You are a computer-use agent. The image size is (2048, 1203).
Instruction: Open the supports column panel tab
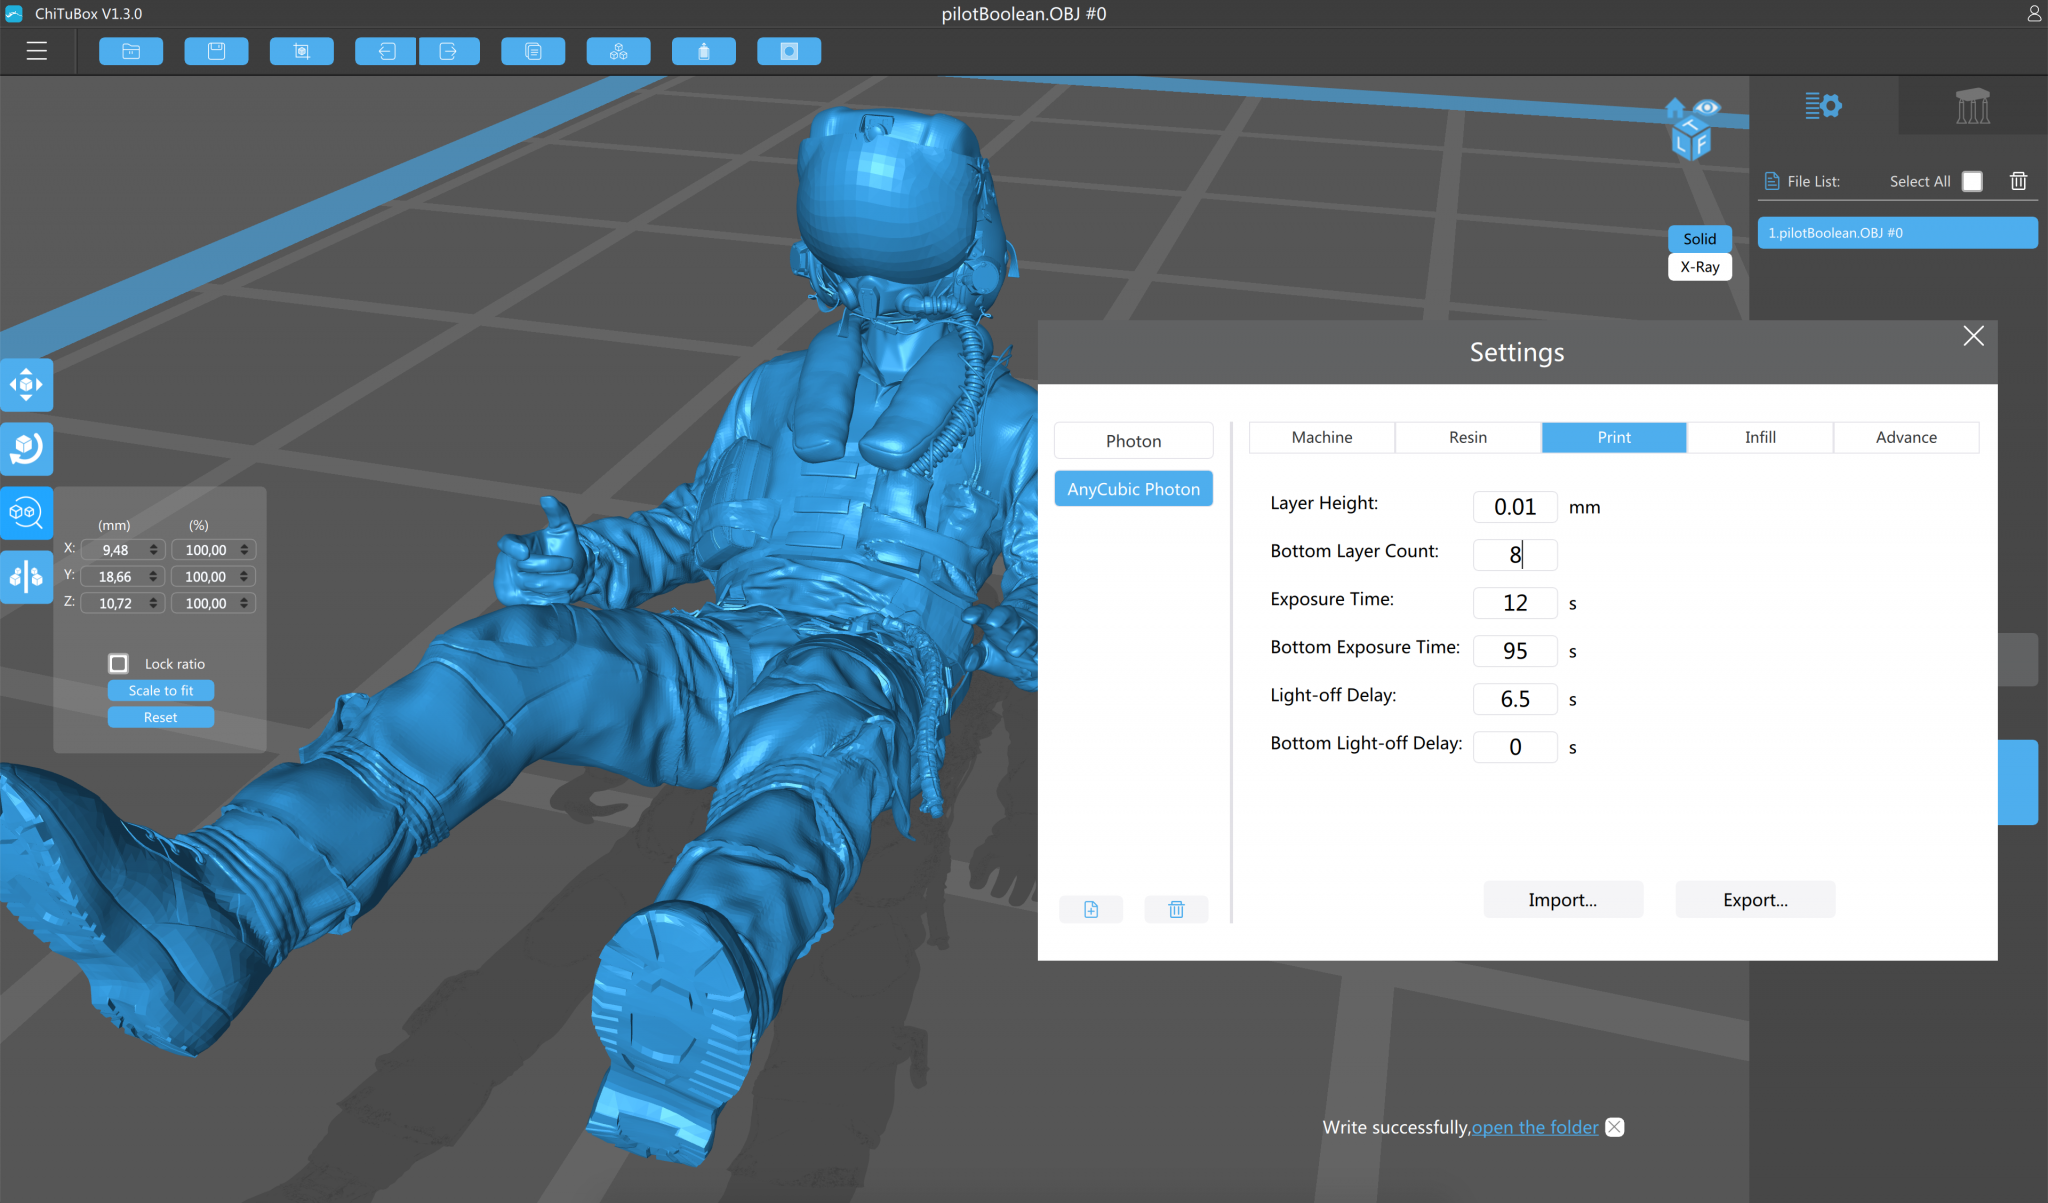[x=1972, y=106]
